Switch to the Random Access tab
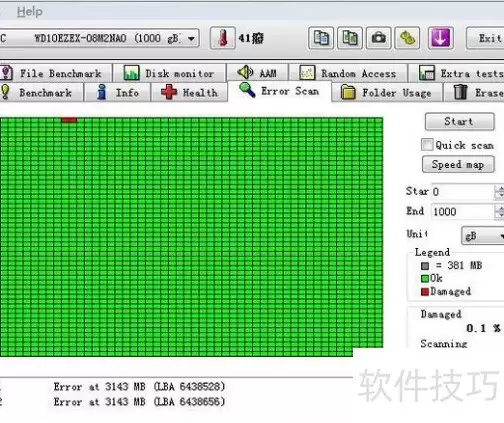This screenshot has width=504, height=423. point(348,73)
